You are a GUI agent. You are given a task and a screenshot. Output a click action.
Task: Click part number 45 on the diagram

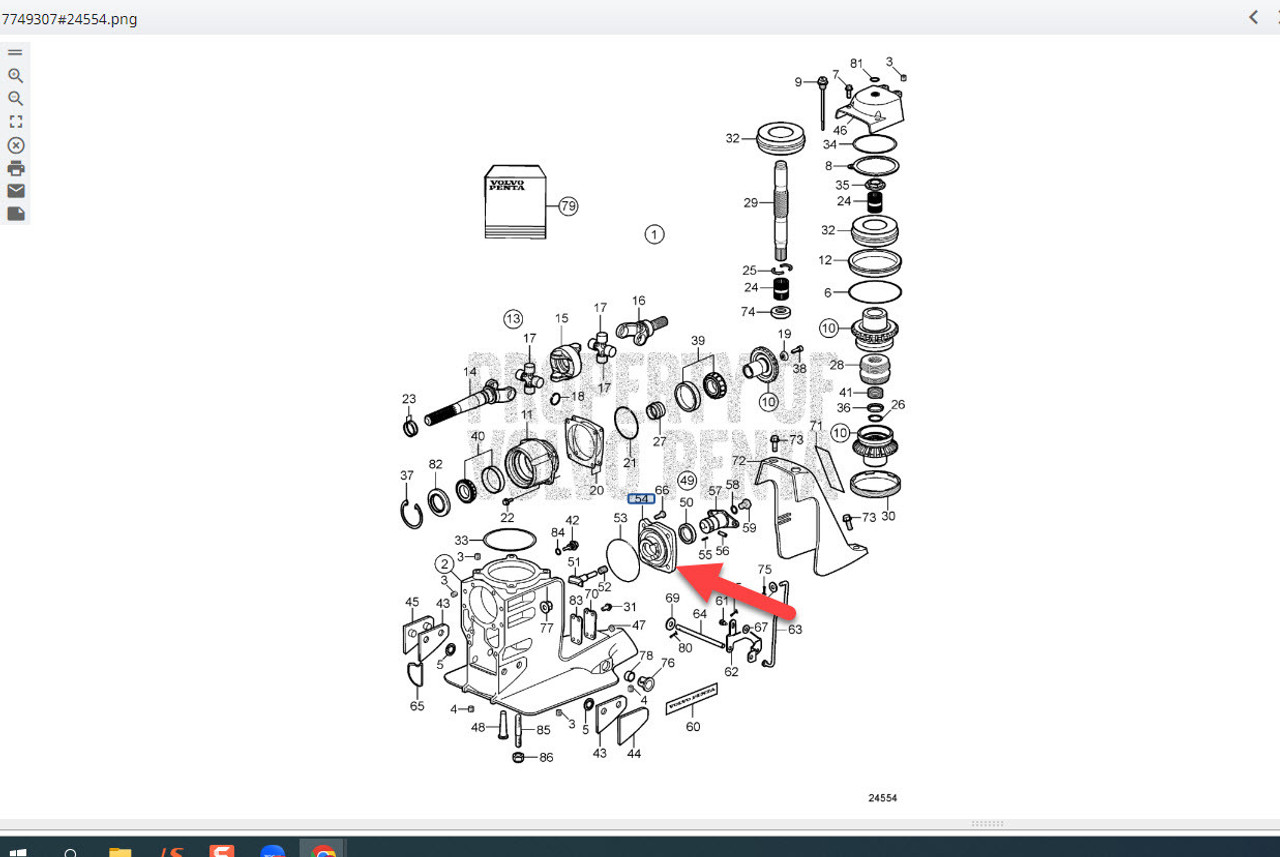point(412,602)
